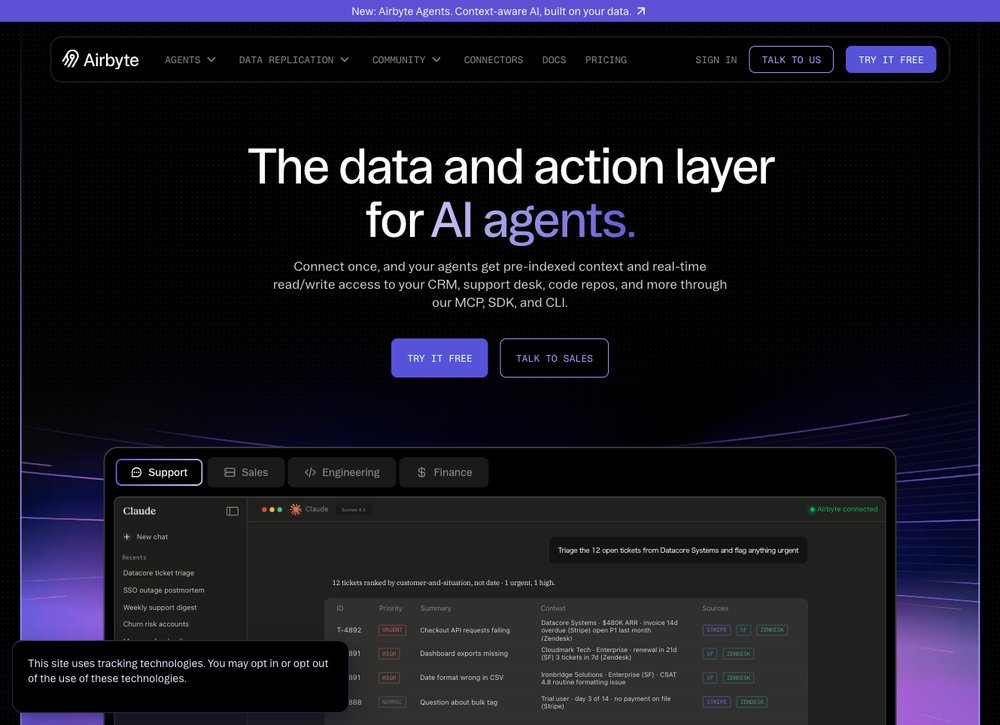
Task: Open Datacore ticket triage recent chat
Action: click(x=158, y=573)
